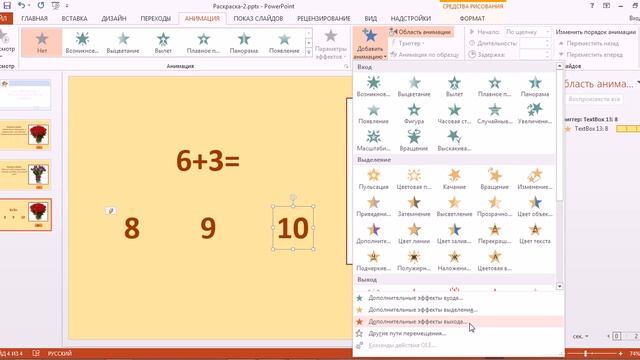Open 'Дополнительные эффекты выделения...' menu entry
The width and height of the screenshot is (640, 360).
458,310
